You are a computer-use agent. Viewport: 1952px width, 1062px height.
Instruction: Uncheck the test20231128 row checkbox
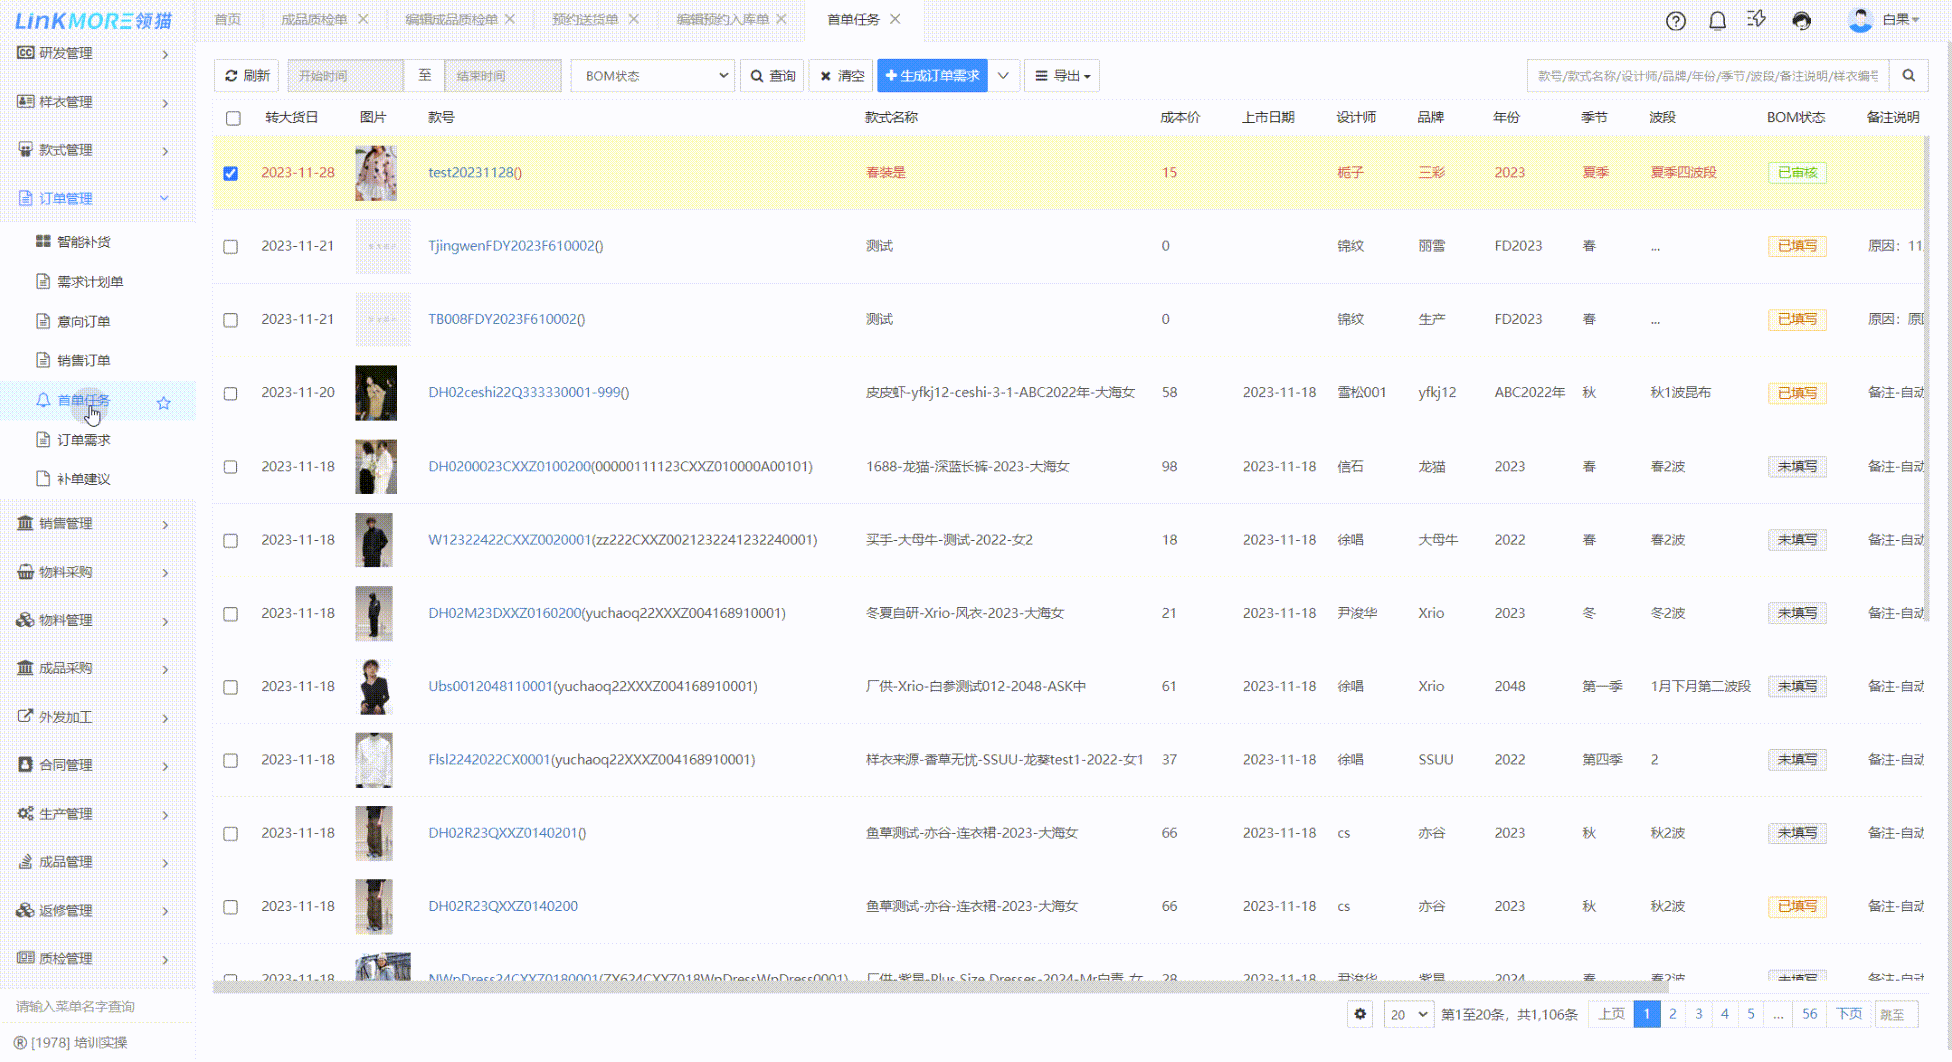coord(231,173)
